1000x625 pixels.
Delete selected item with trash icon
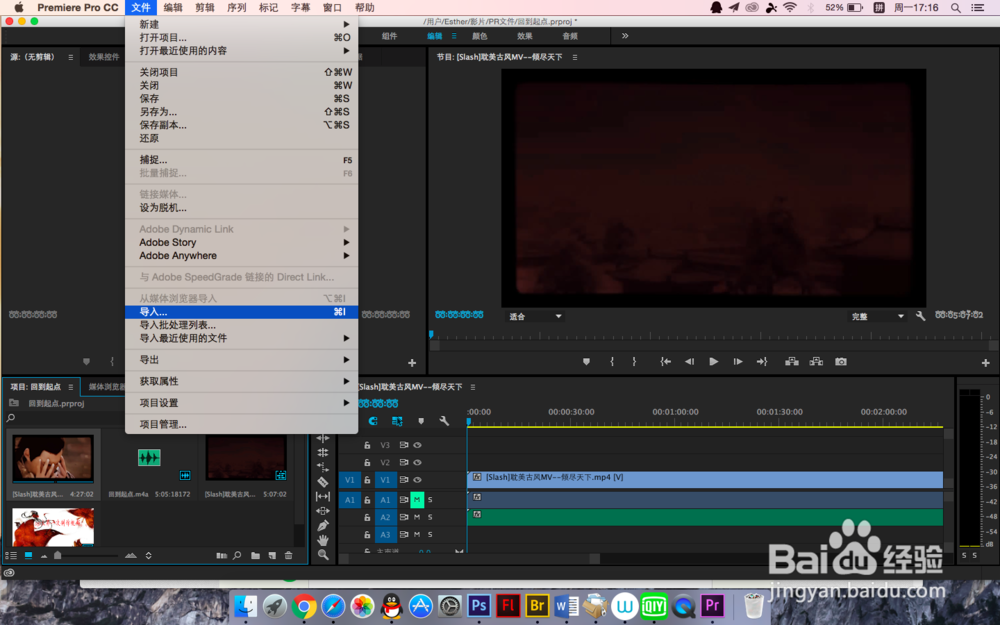point(288,555)
